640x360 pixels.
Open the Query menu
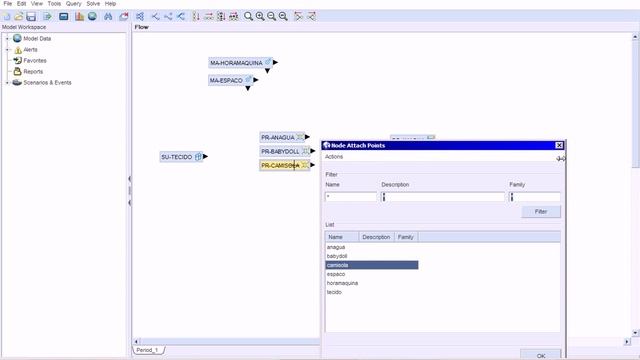pos(73,4)
